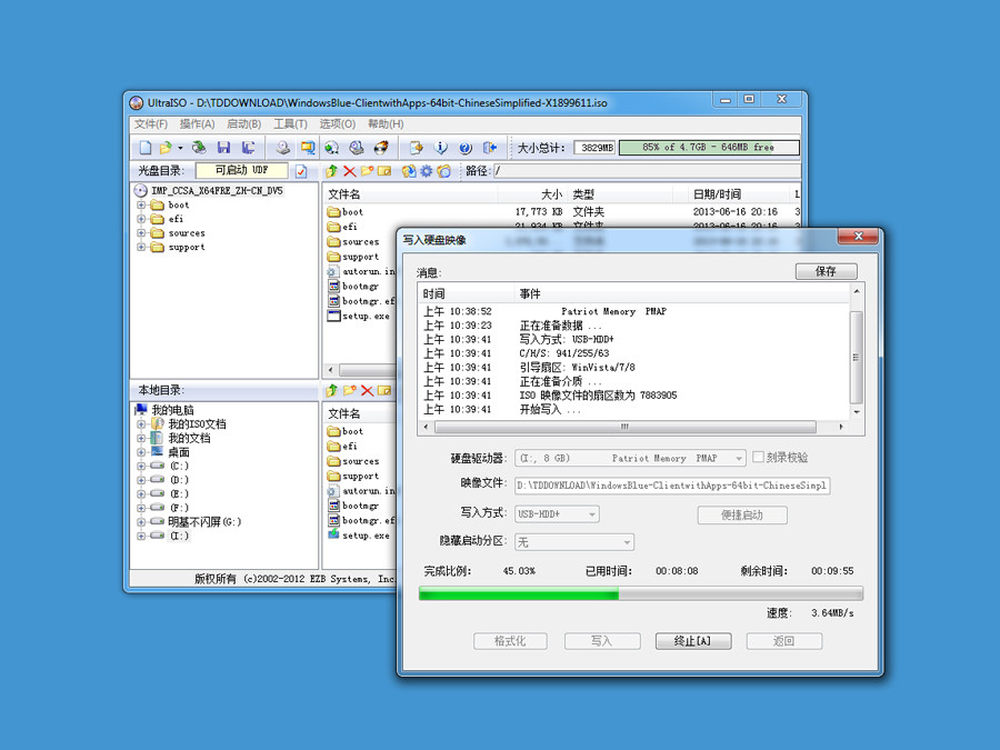Click the Convert image disc-drive toolbar icon
Viewport: 1000px width, 750px height.
pos(357,148)
